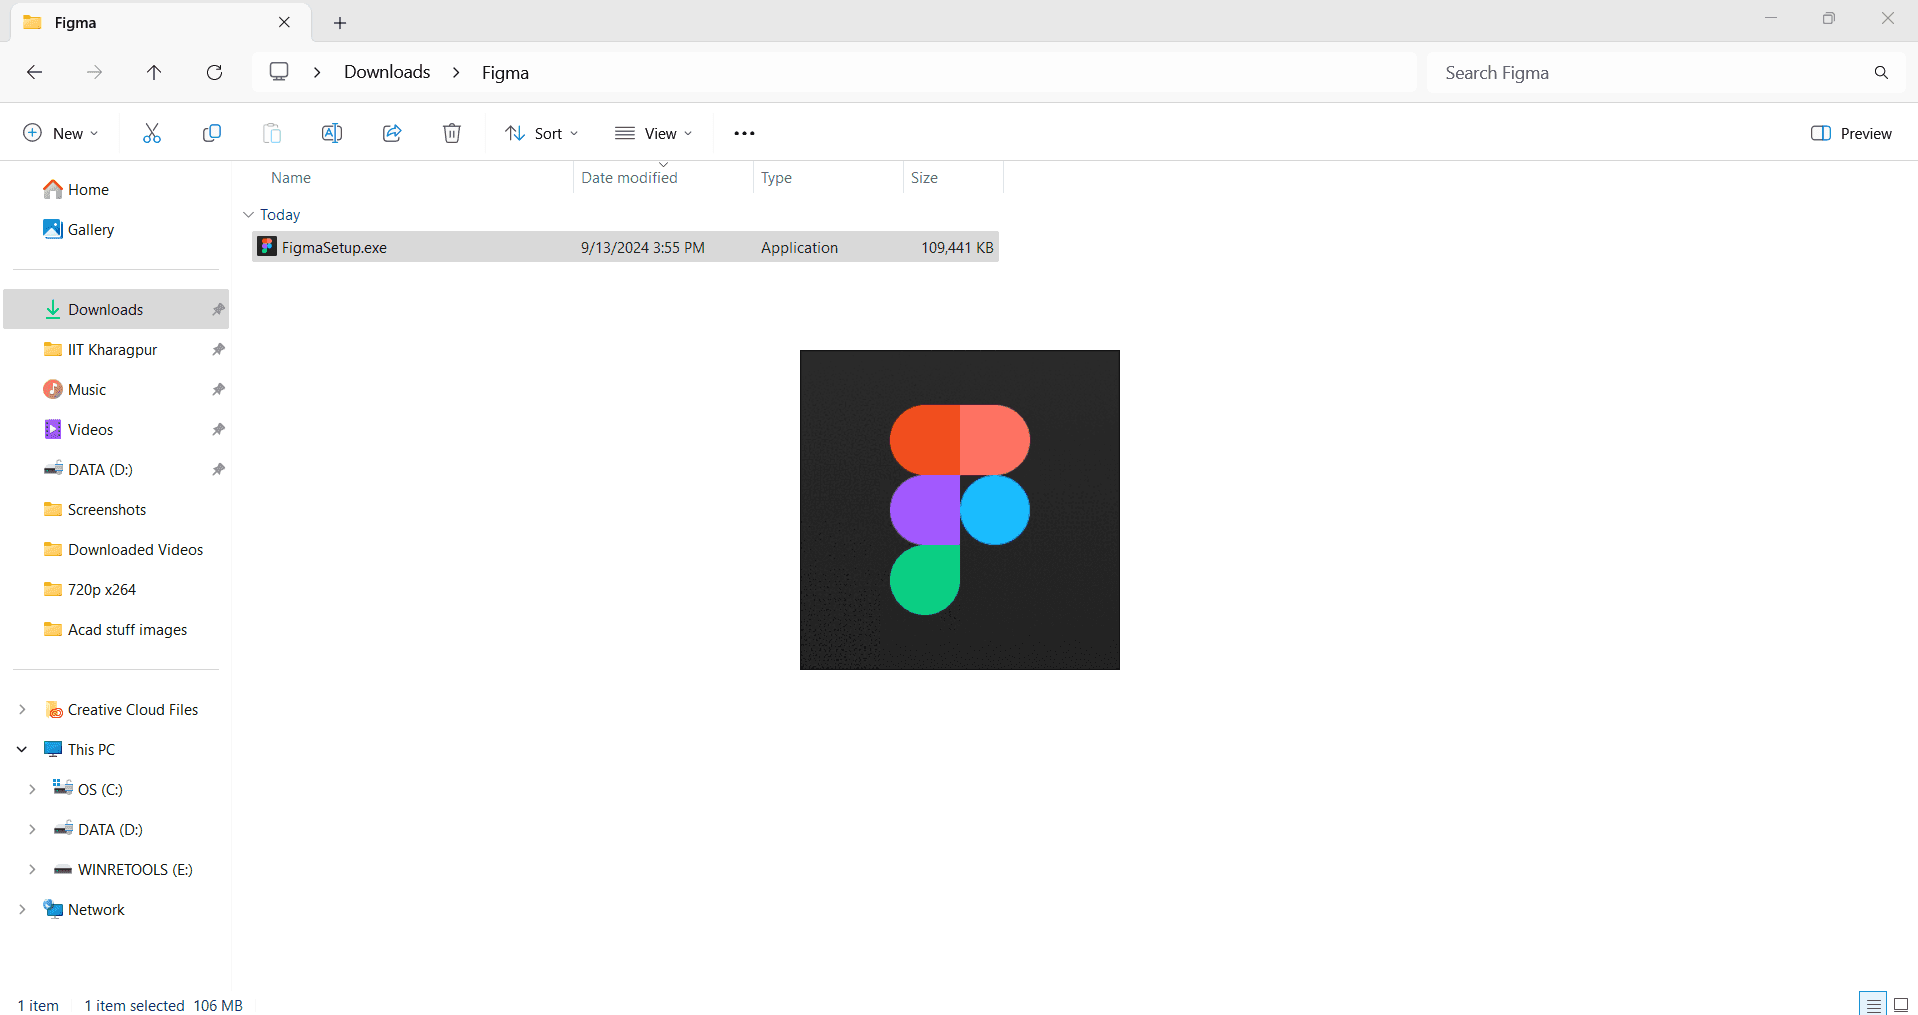This screenshot has height=1015, width=1918.
Task: Refresh the folder view
Action: [214, 72]
